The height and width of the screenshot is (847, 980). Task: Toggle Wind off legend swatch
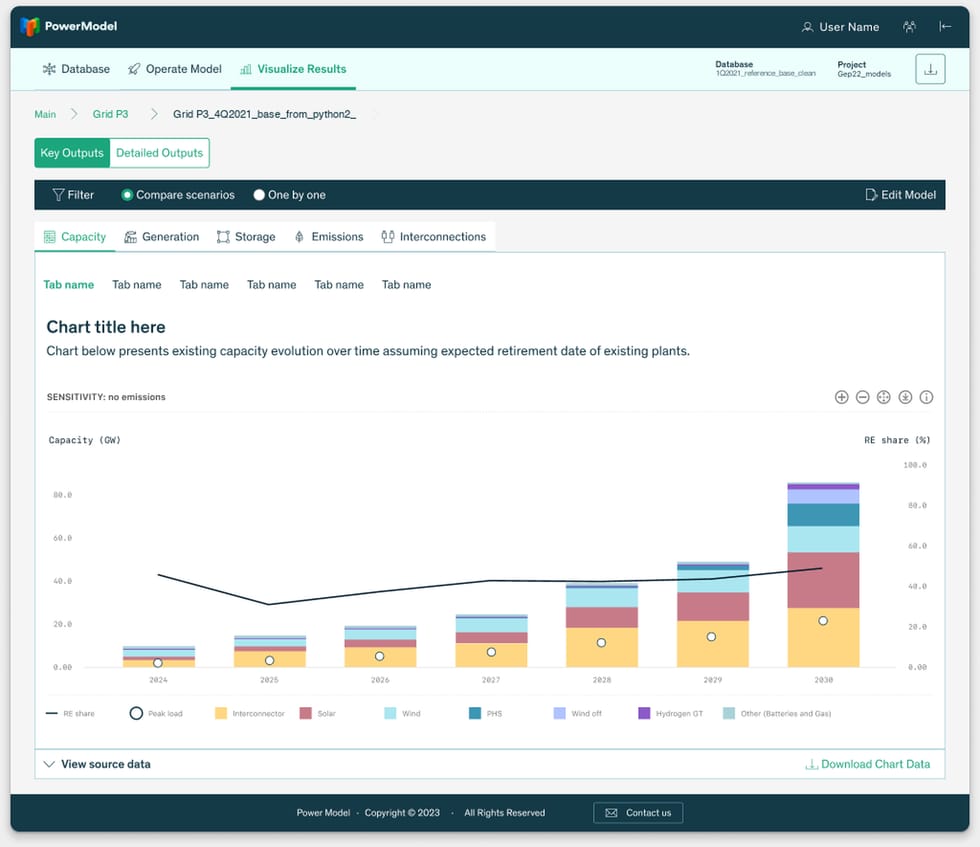pos(559,713)
